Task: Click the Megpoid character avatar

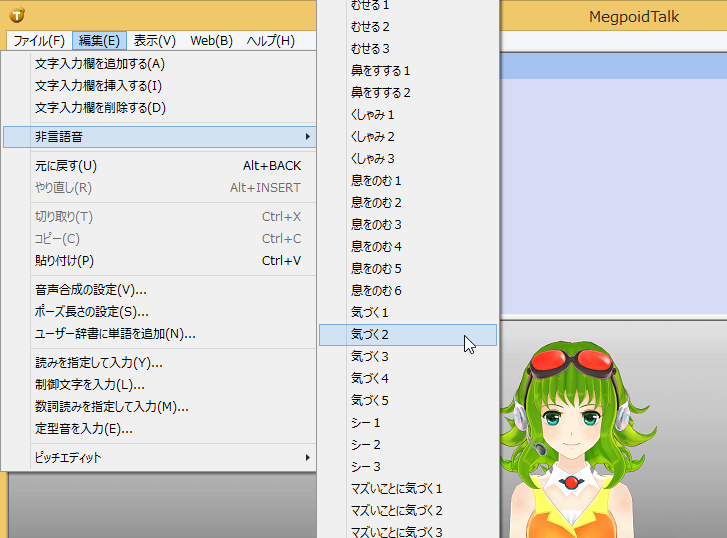Action: 580,440
